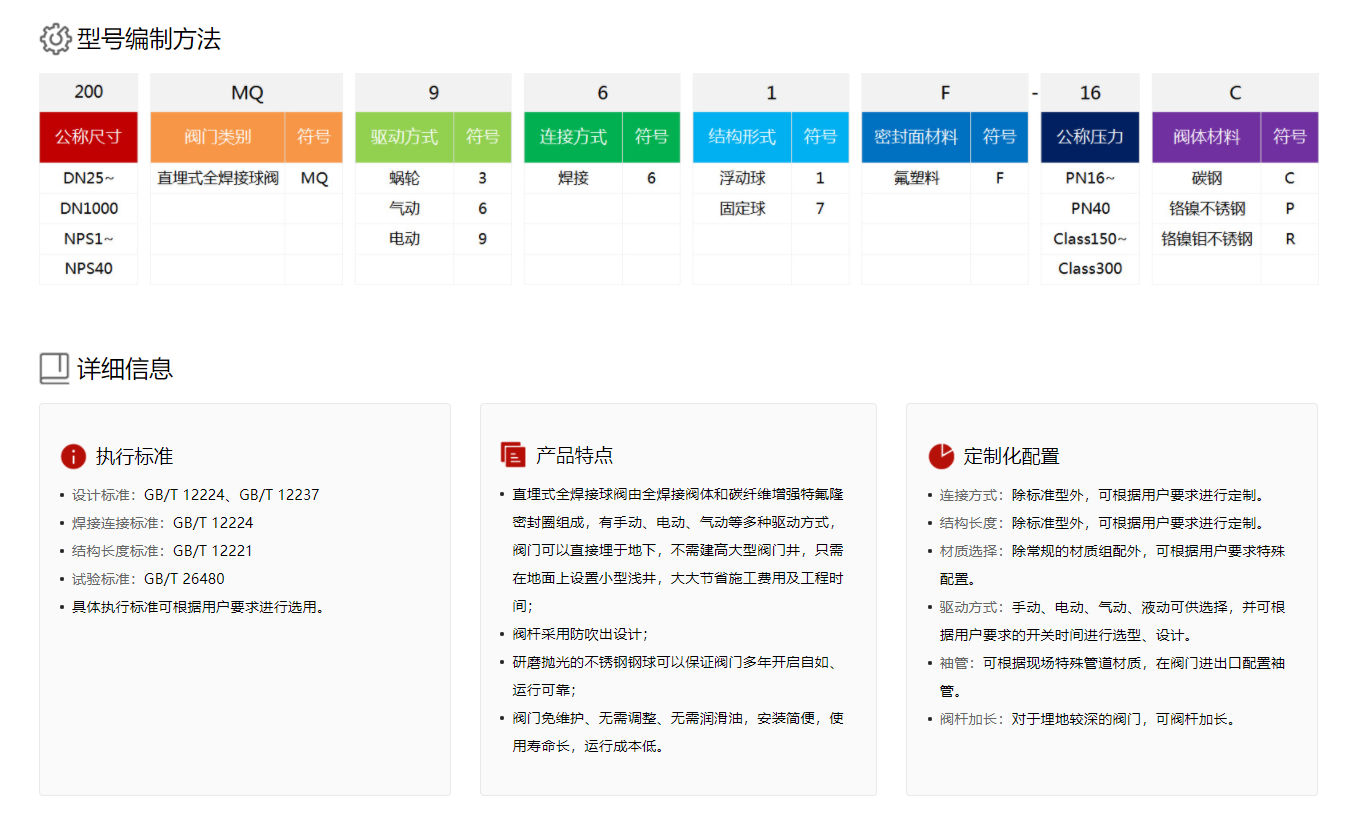This screenshot has width=1355, height=818.
Task: Click the 固定球 structure row
Action: tap(742, 209)
